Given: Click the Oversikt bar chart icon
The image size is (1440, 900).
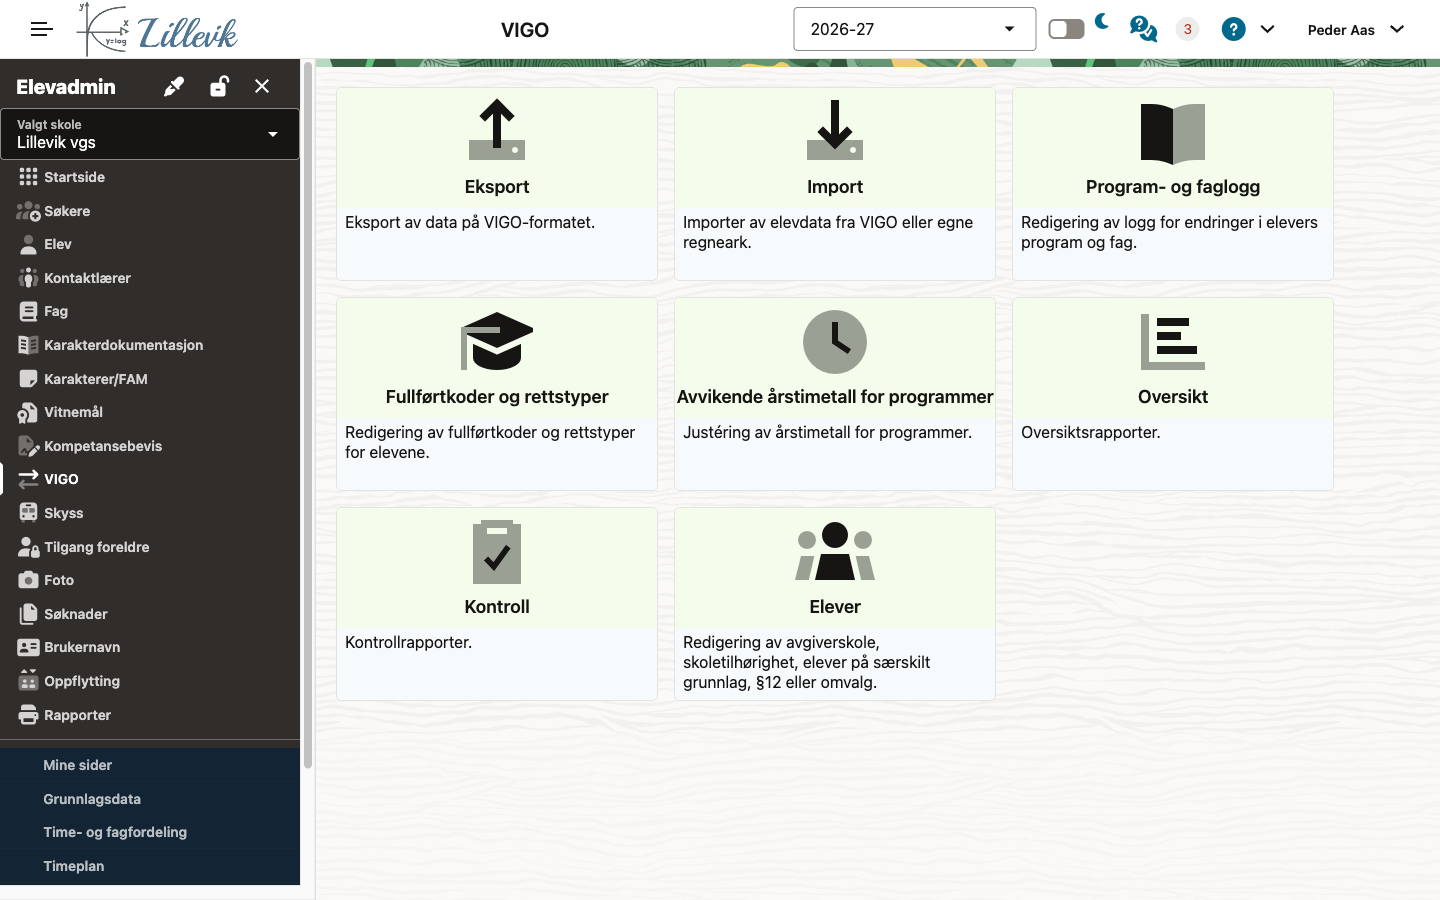Looking at the screenshot, I should point(1173,342).
